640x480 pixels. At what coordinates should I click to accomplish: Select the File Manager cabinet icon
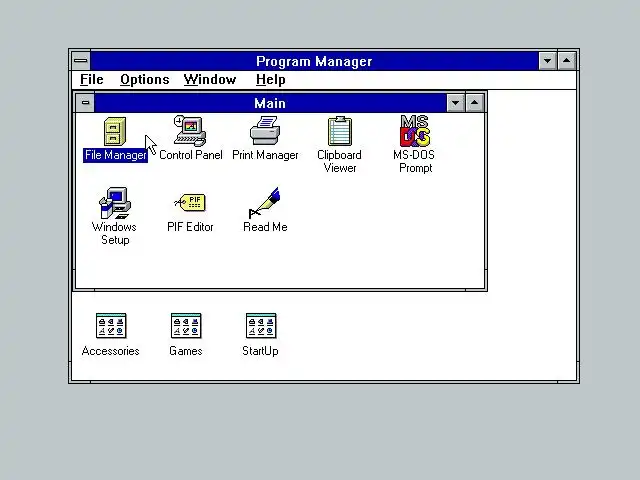coord(115,131)
